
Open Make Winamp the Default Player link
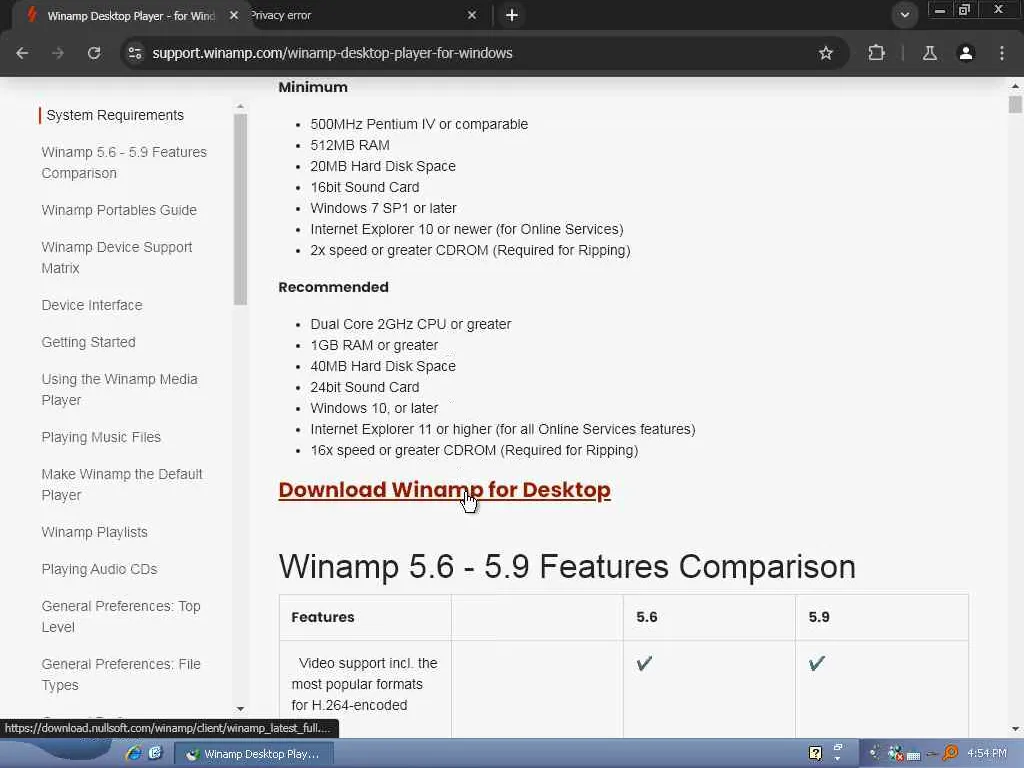pyautogui.click(x=121, y=485)
